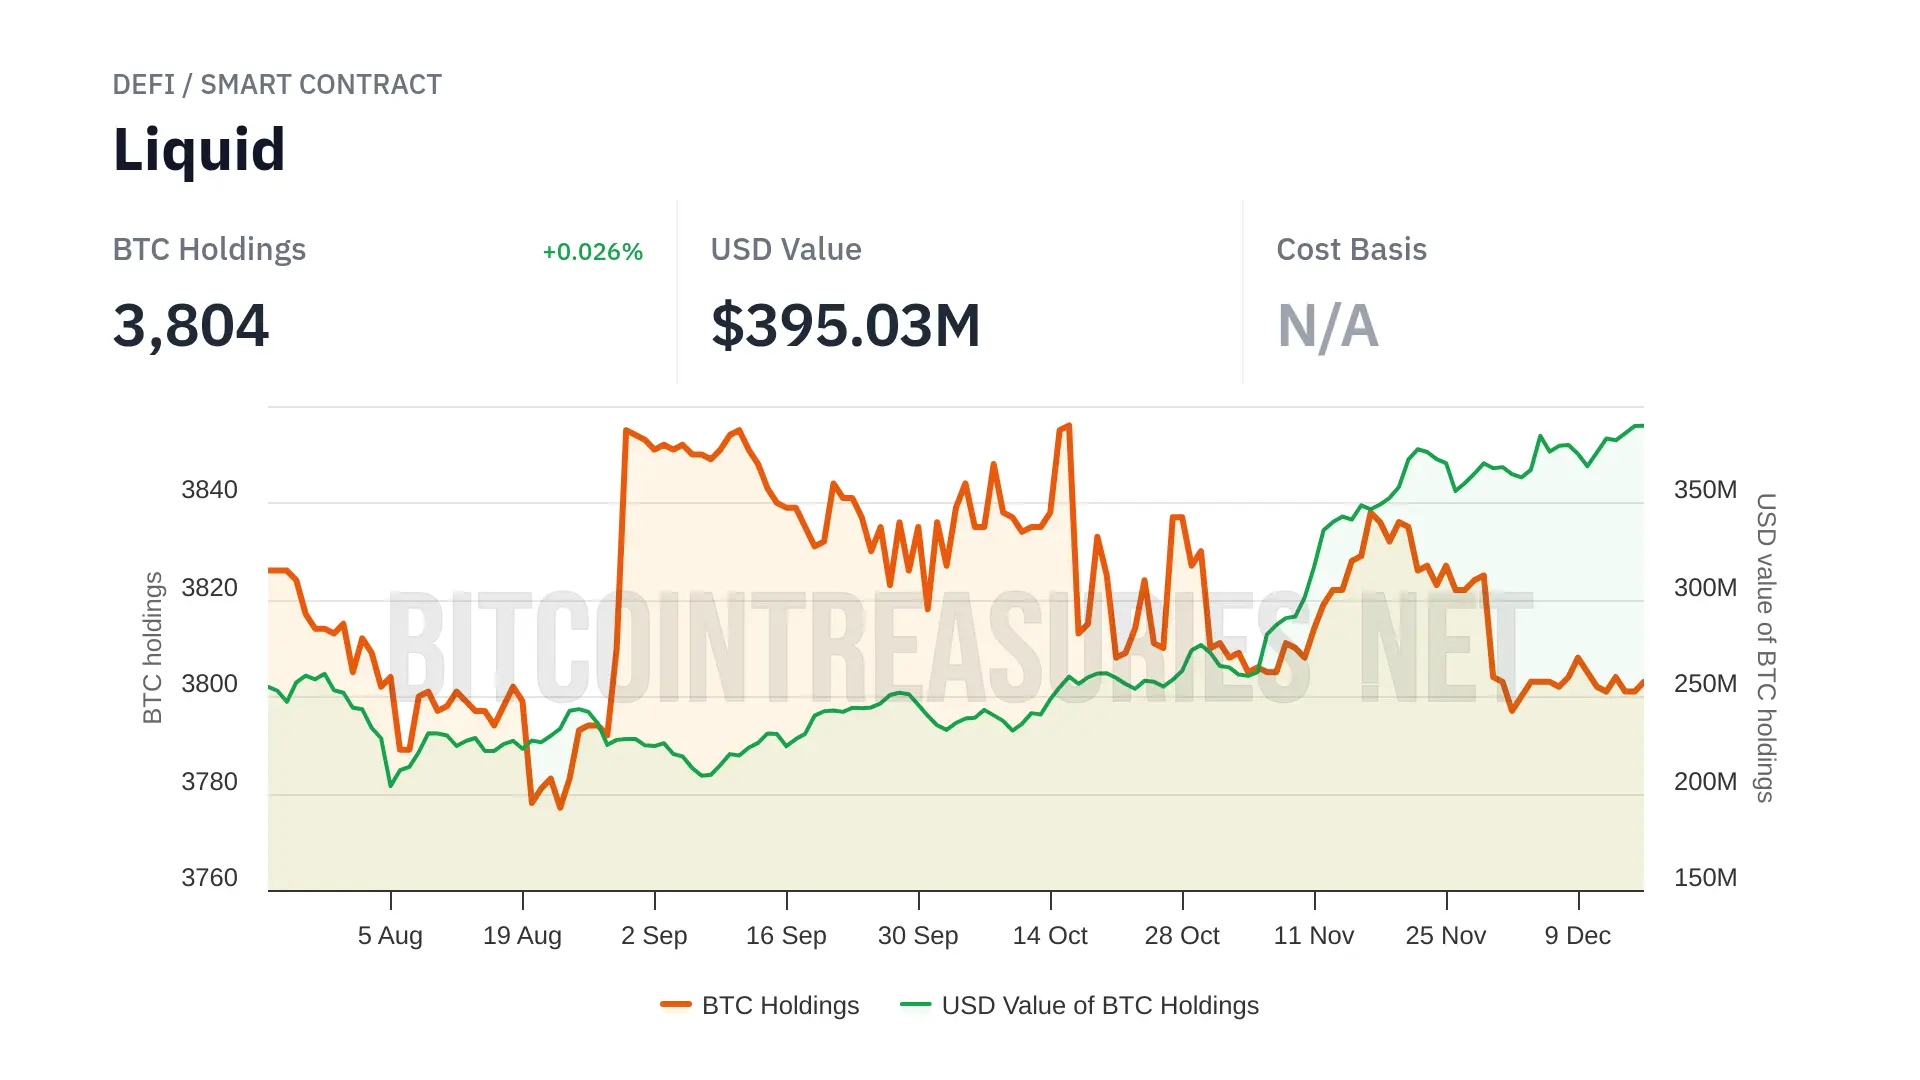The height and width of the screenshot is (1080, 1920).
Task: Click the USD value of BTC holdings axis title
Action: coord(1766,648)
